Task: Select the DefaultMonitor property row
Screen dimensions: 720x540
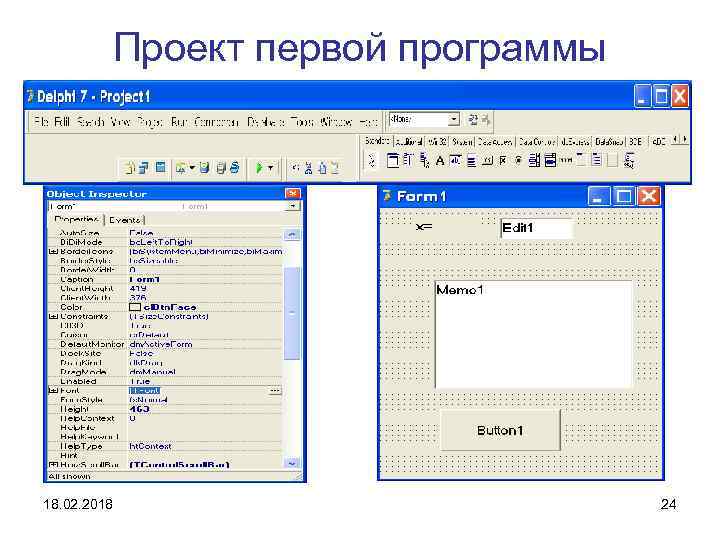Action: 165,344
